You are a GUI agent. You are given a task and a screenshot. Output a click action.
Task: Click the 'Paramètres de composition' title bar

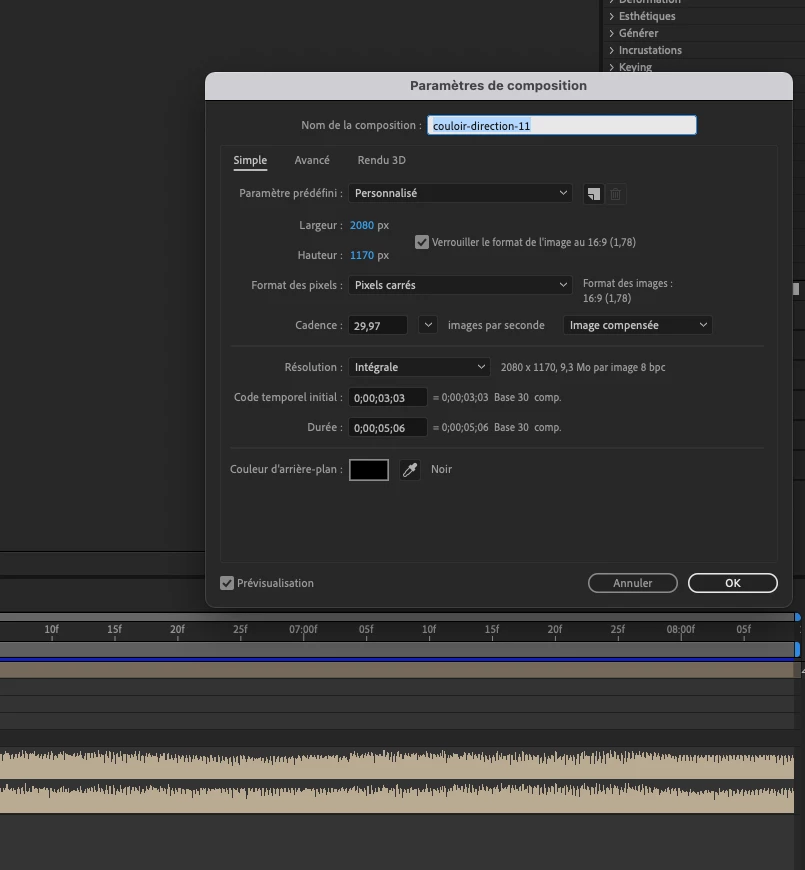point(498,85)
